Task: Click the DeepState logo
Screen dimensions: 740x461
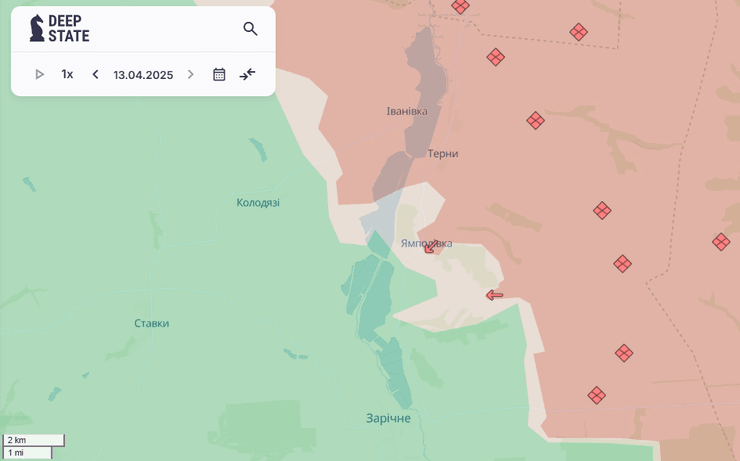Action: coord(59,29)
